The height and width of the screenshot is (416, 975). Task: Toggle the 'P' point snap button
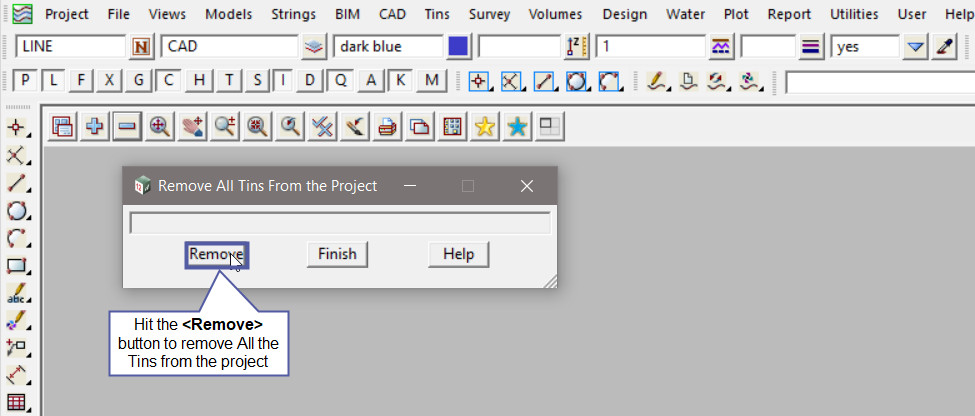tap(26, 80)
